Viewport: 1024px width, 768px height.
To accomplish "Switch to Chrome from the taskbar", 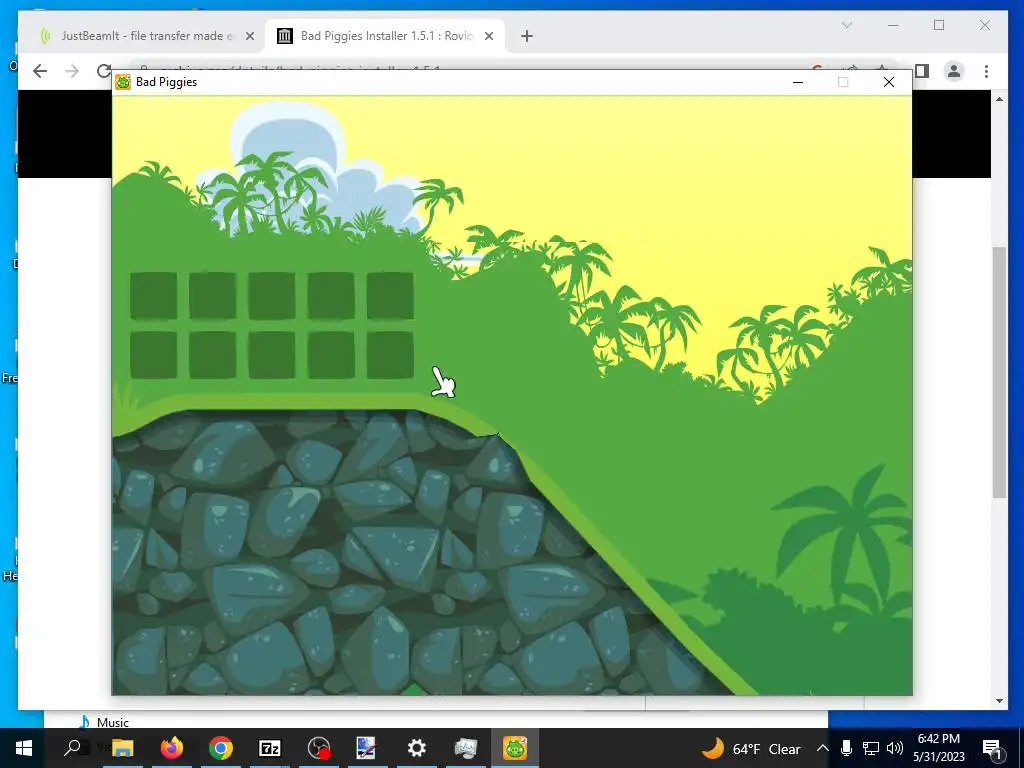I will 221,748.
